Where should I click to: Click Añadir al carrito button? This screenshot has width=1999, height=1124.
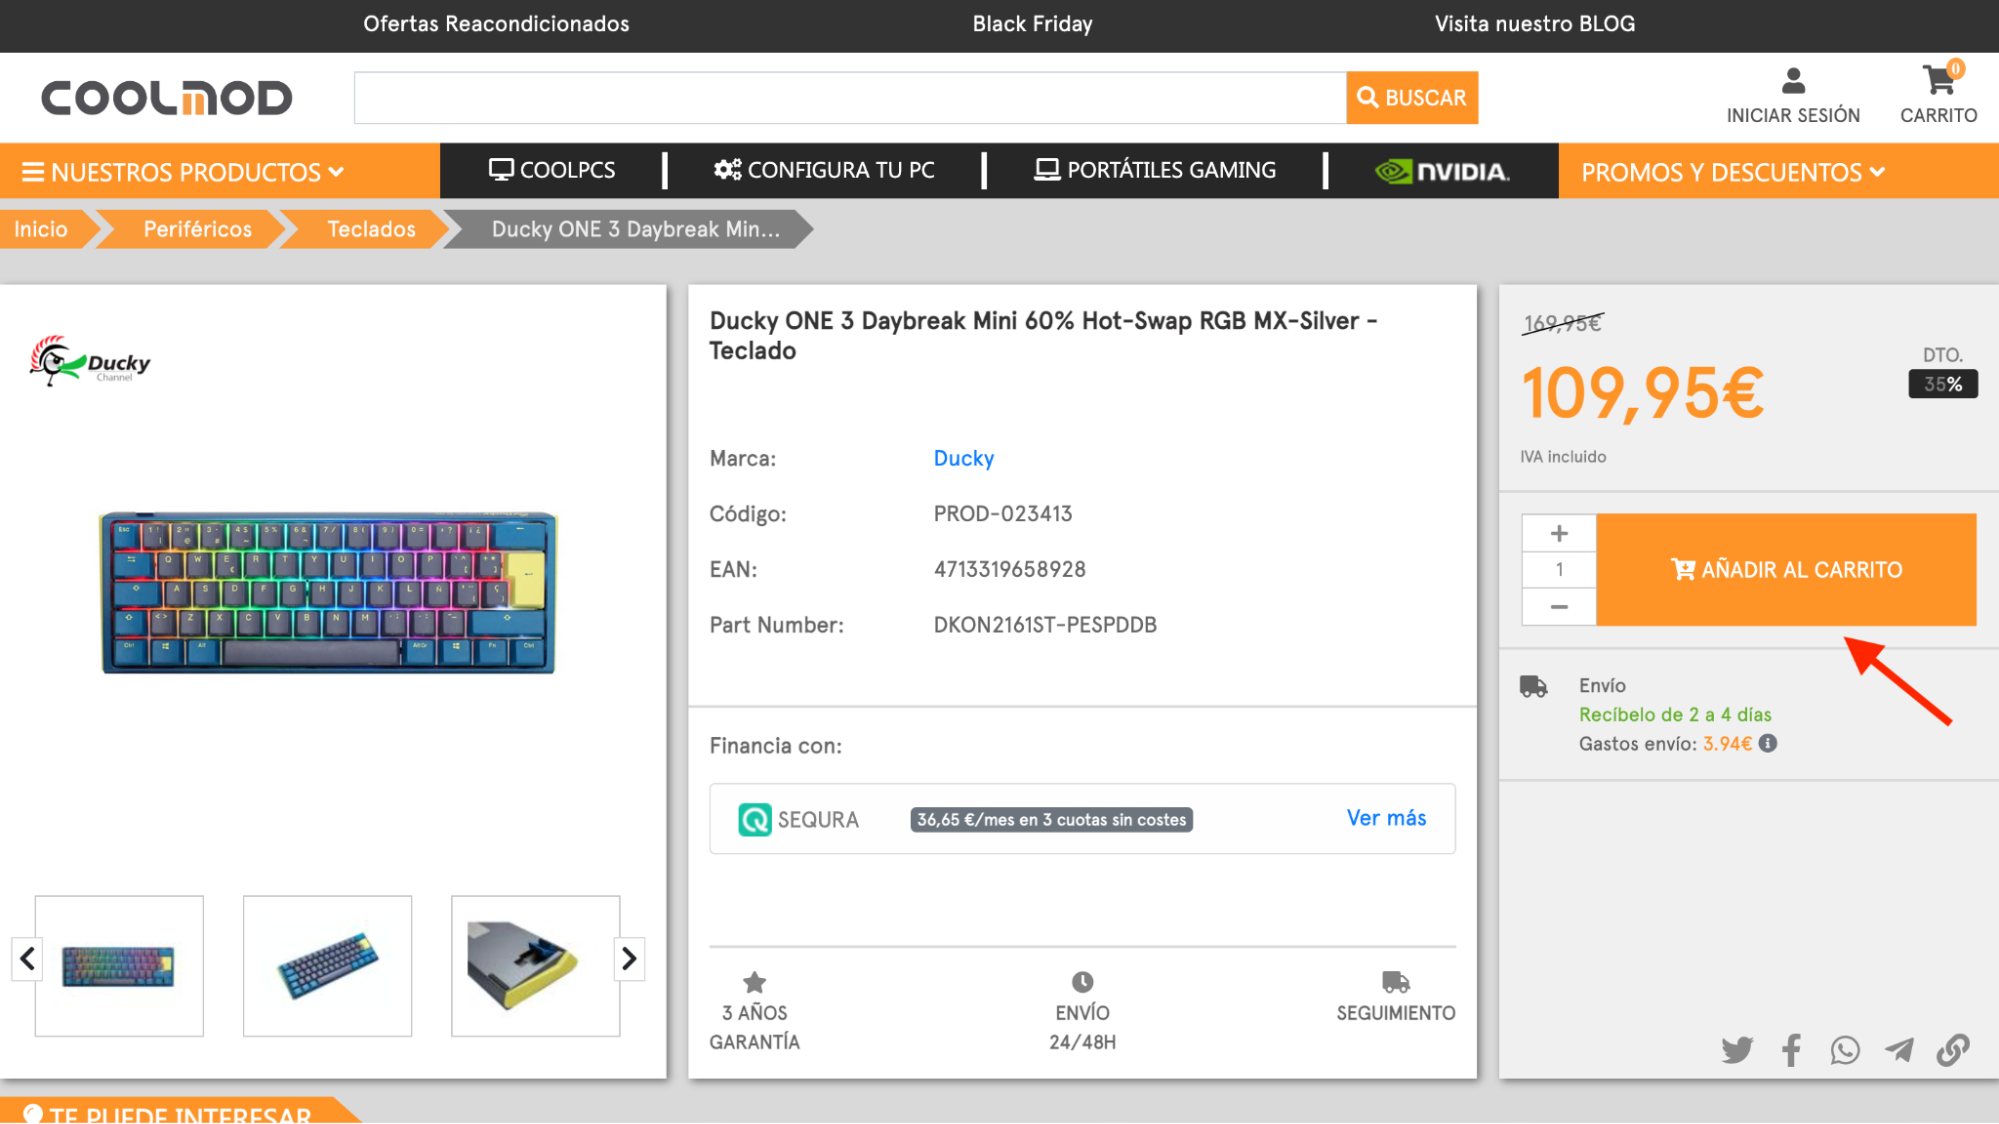(x=1786, y=570)
